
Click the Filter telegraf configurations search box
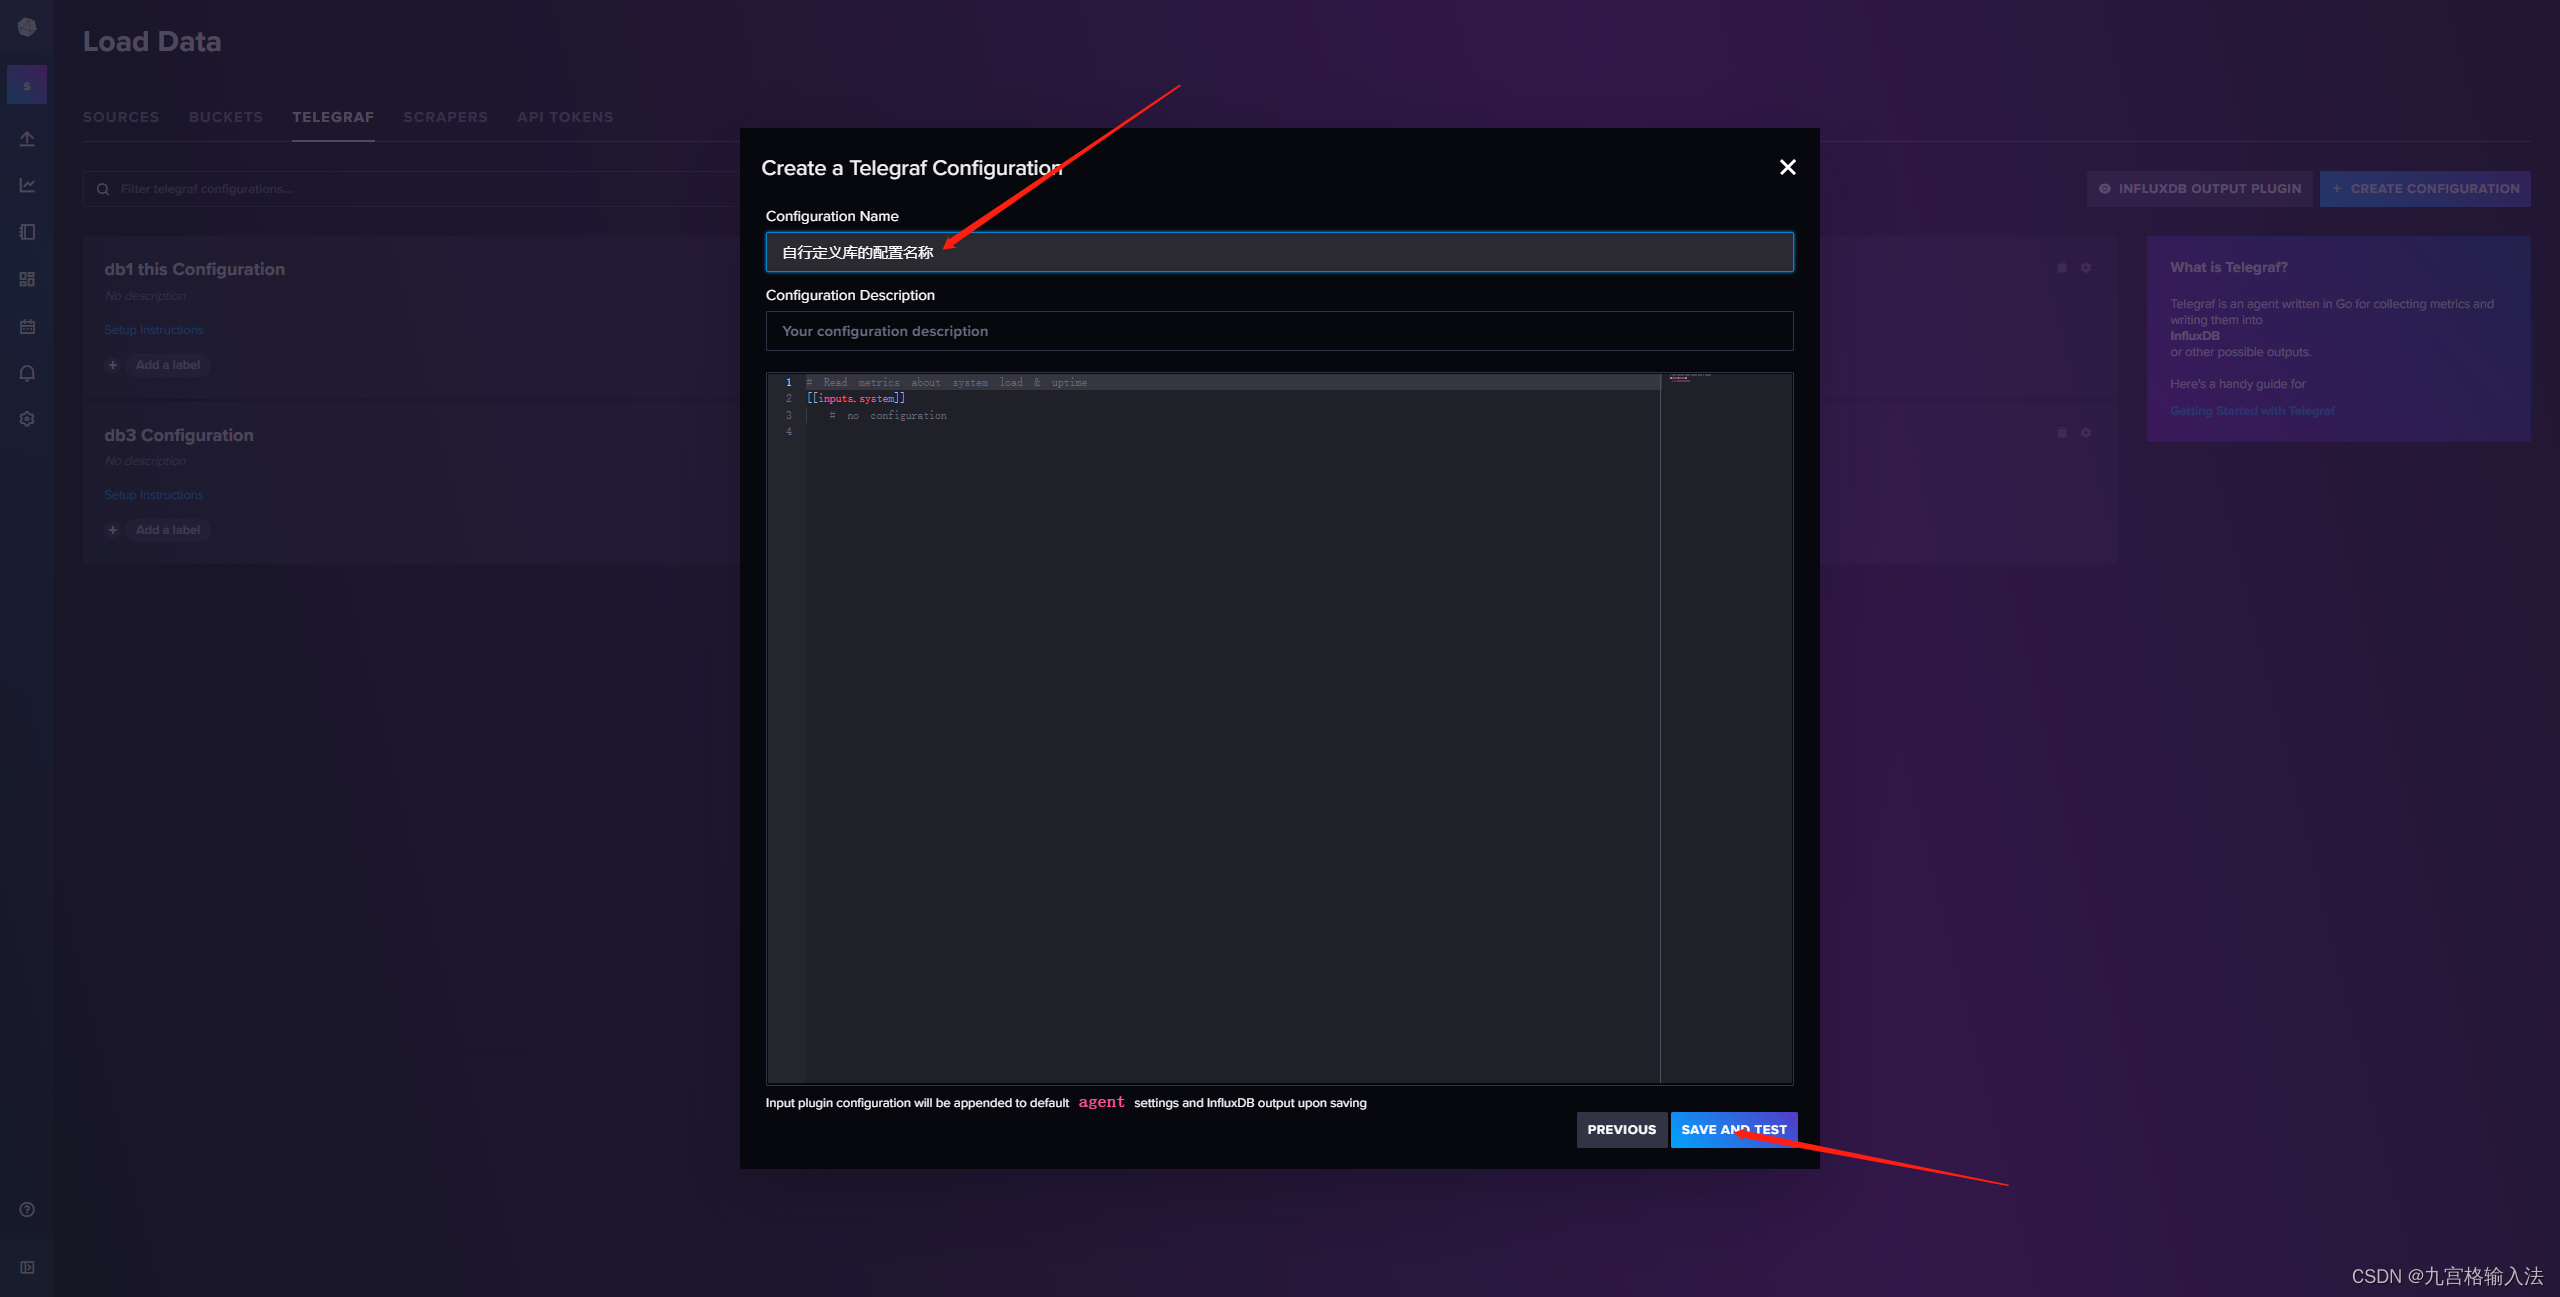coord(412,189)
